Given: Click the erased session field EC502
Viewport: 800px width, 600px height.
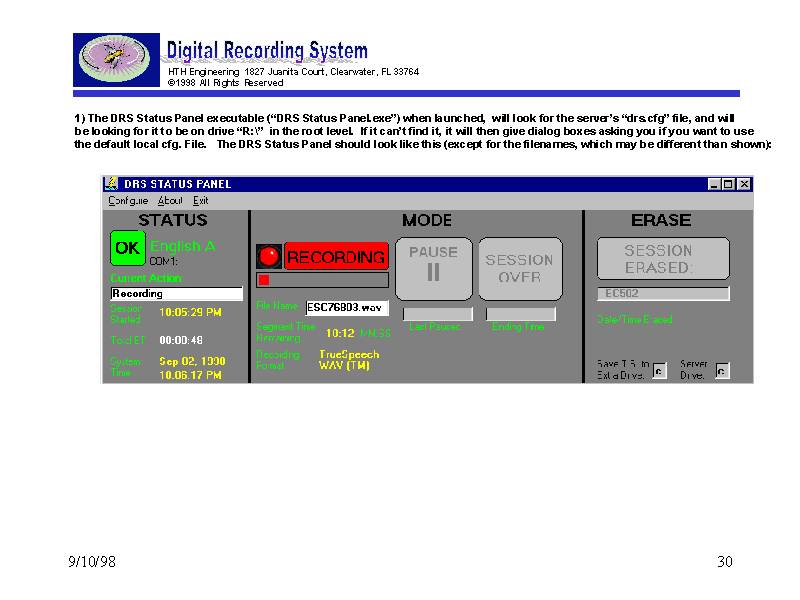Looking at the screenshot, I should click(663, 294).
